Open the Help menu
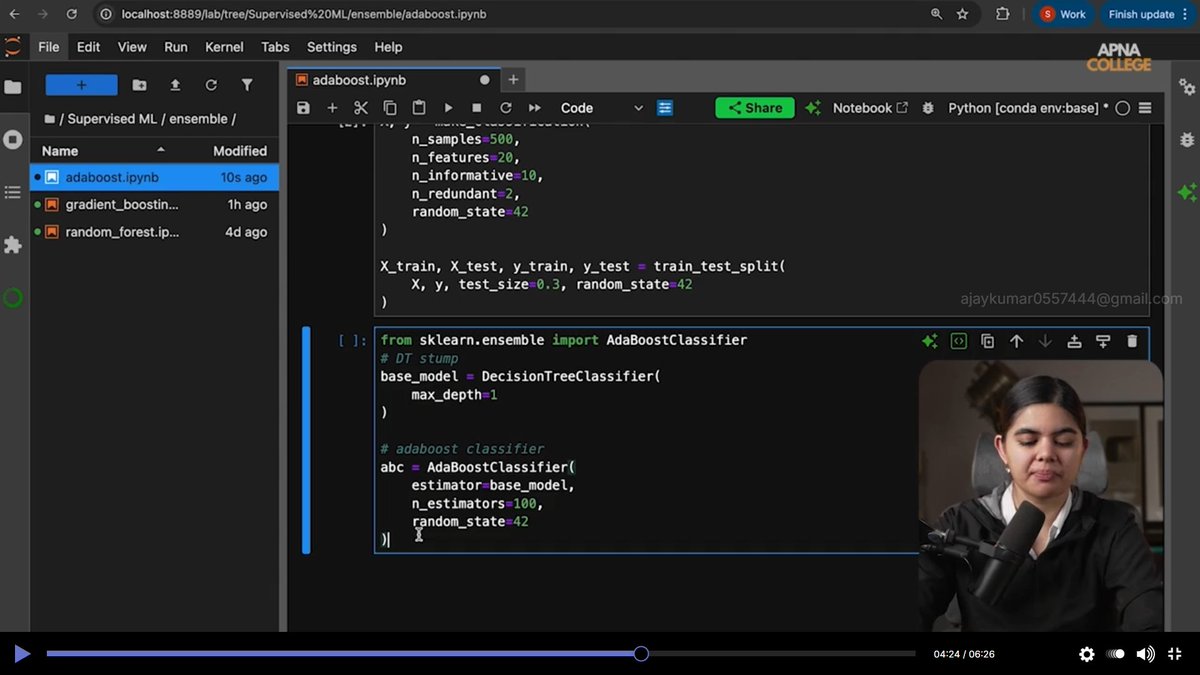 (388, 47)
